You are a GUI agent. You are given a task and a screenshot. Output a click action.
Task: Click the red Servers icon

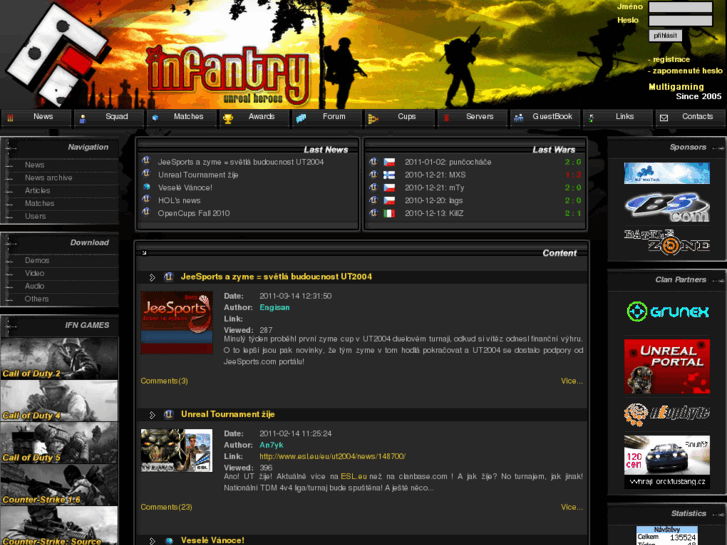point(446,118)
